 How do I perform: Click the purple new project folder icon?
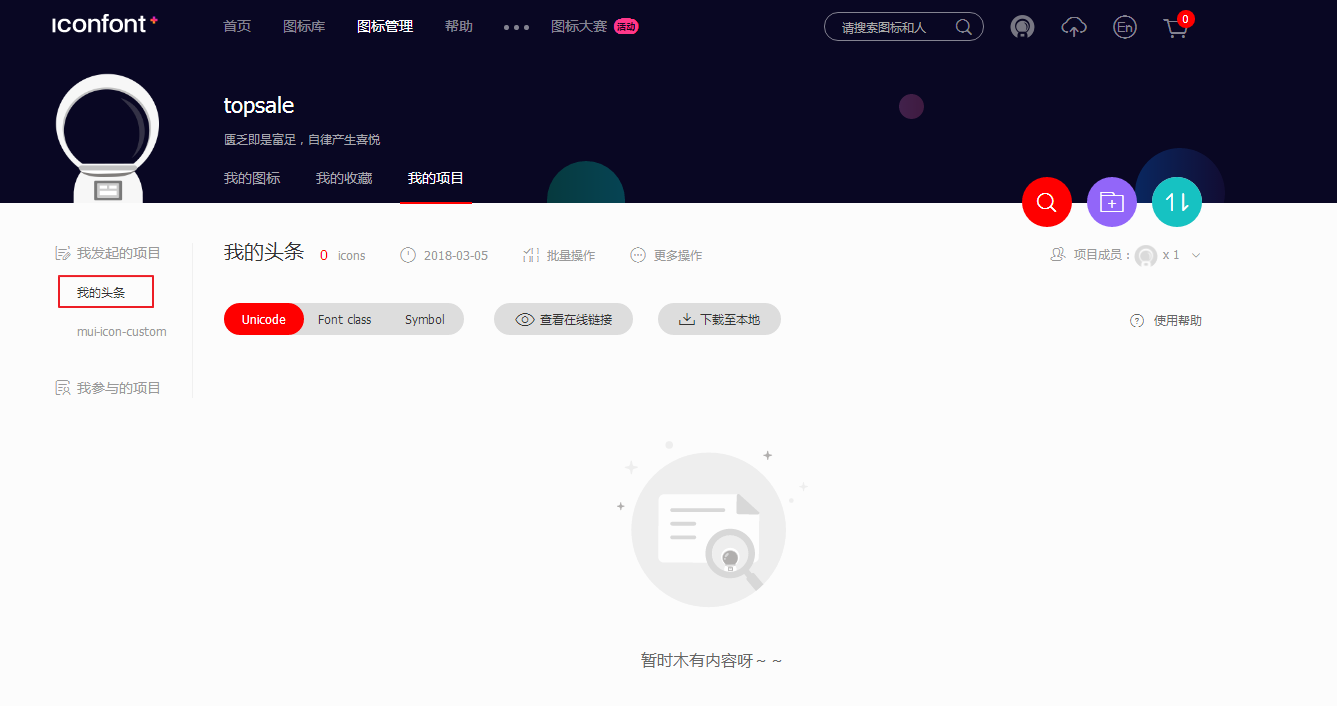(1111, 202)
